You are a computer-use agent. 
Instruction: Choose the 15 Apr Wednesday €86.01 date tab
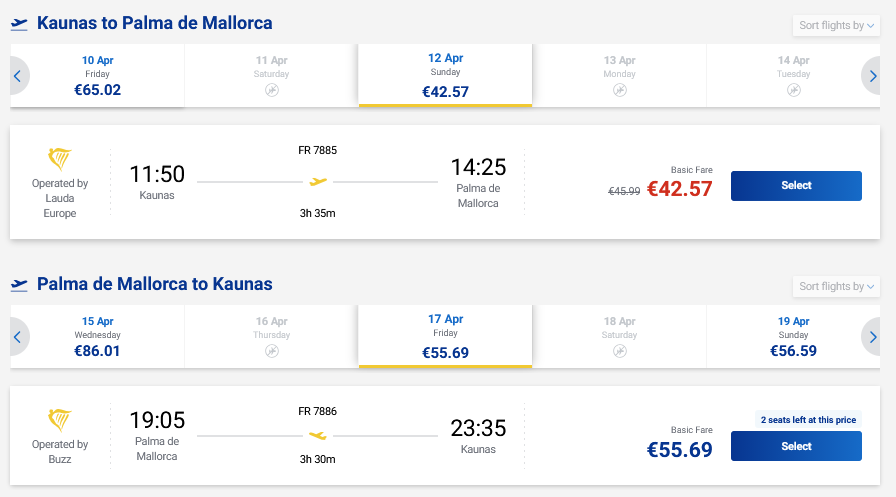click(x=97, y=337)
